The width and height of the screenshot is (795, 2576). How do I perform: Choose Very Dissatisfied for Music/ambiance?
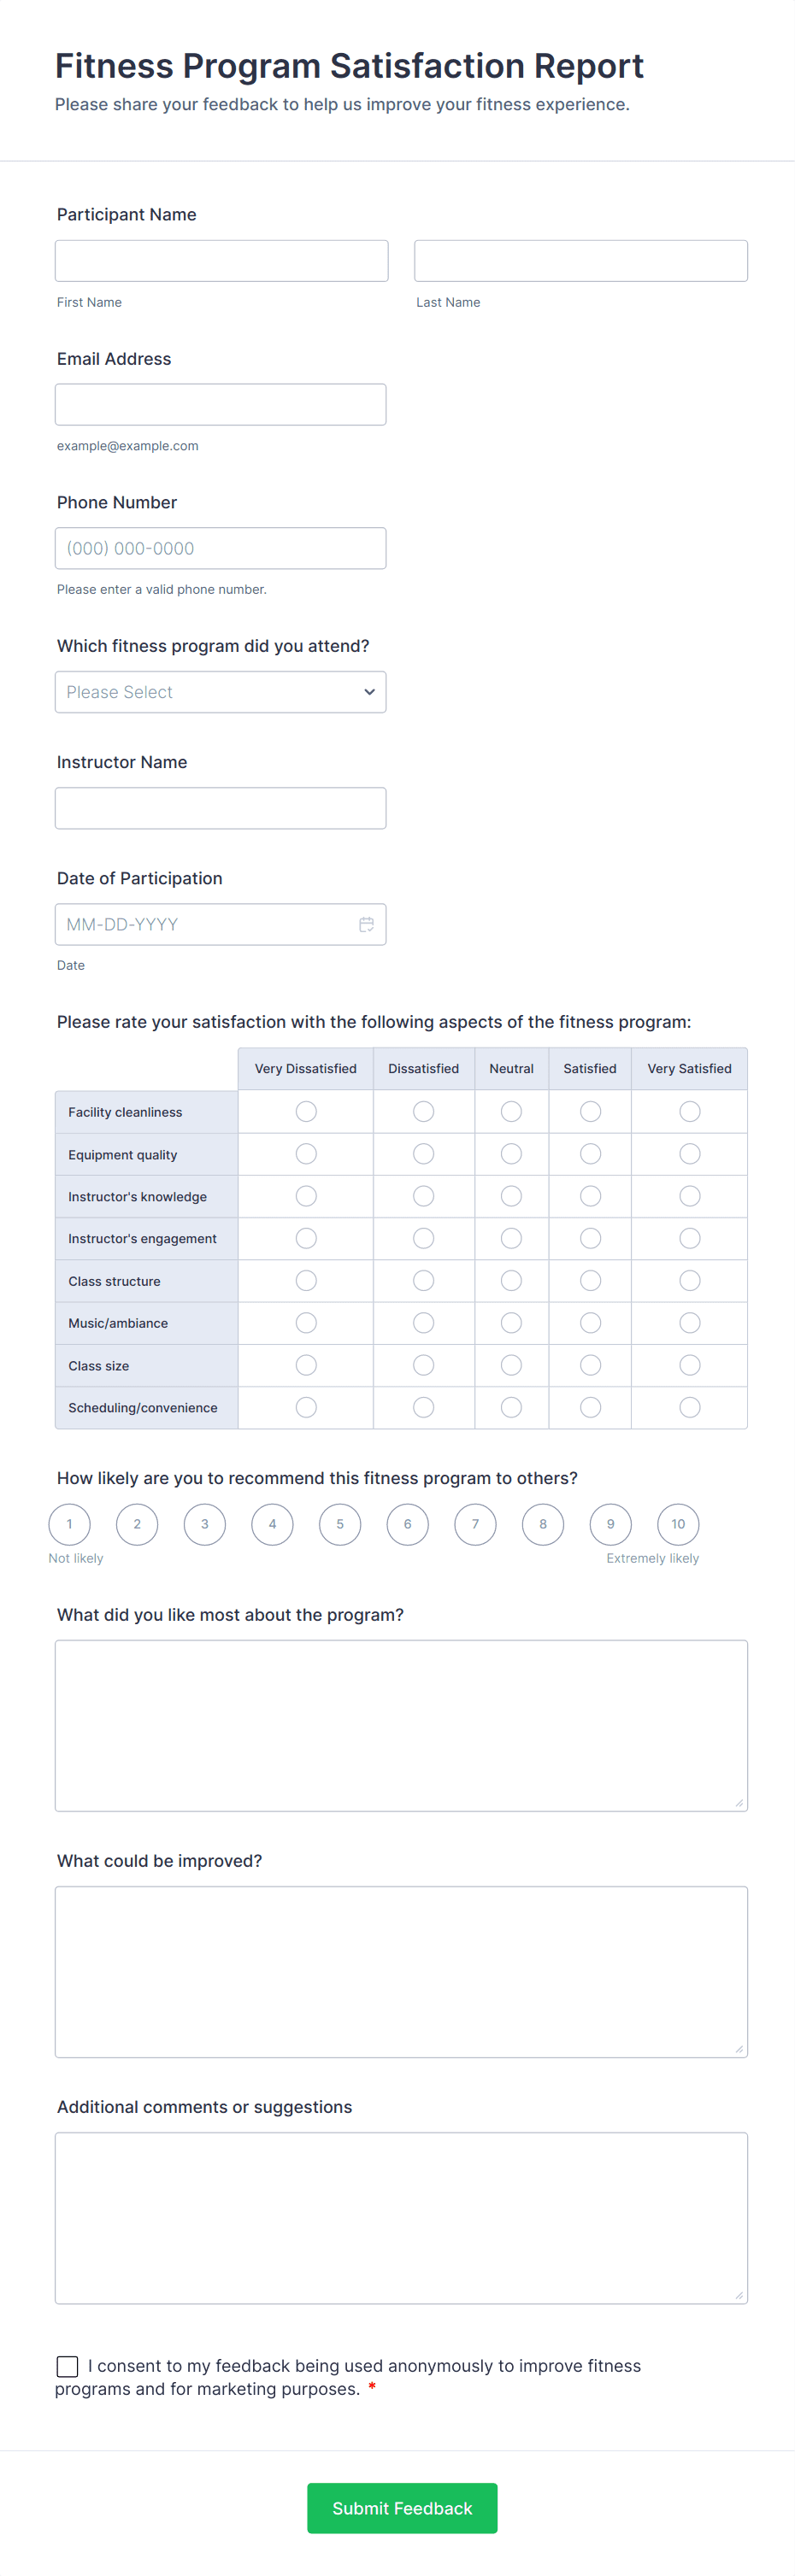pos(306,1323)
